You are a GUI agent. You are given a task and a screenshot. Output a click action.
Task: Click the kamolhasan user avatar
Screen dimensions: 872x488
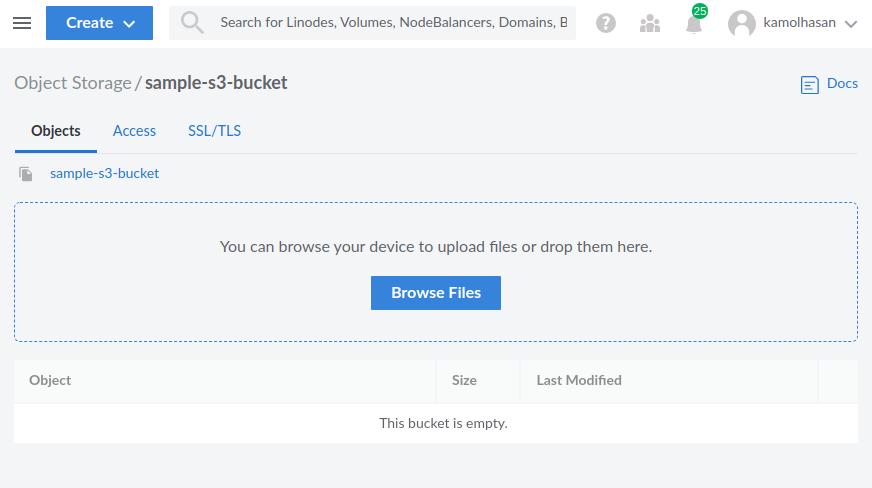click(741, 23)
